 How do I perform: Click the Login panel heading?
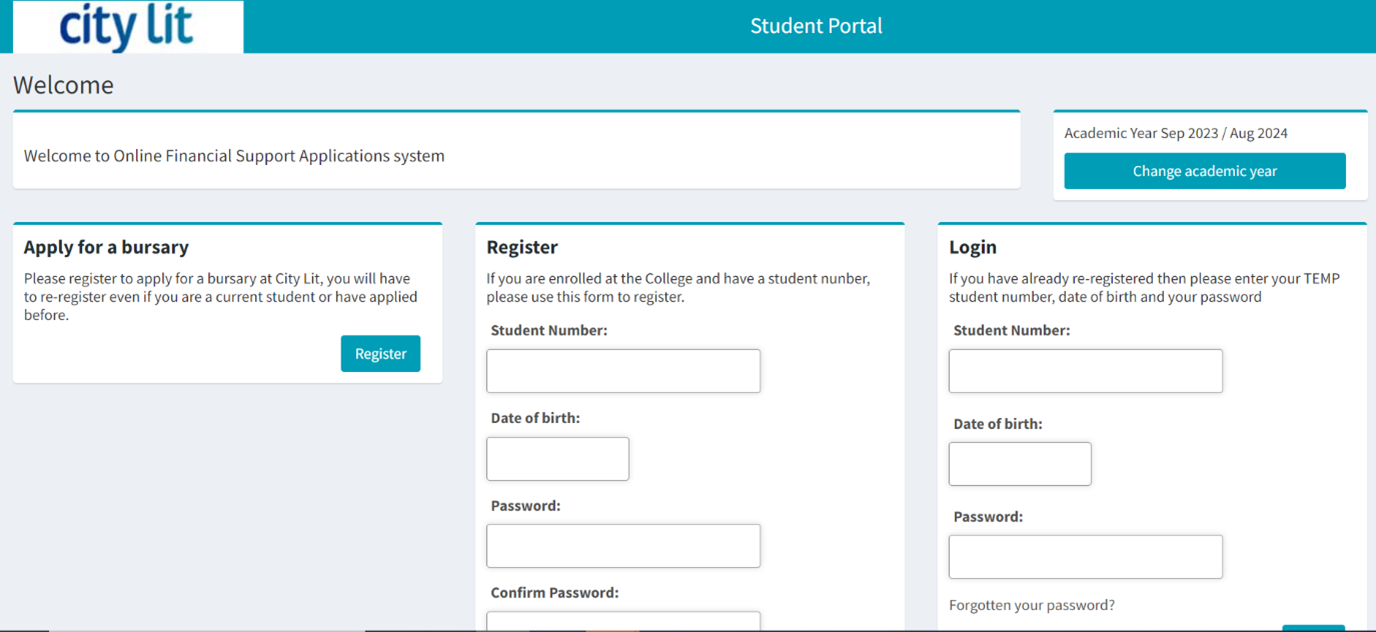972,247
